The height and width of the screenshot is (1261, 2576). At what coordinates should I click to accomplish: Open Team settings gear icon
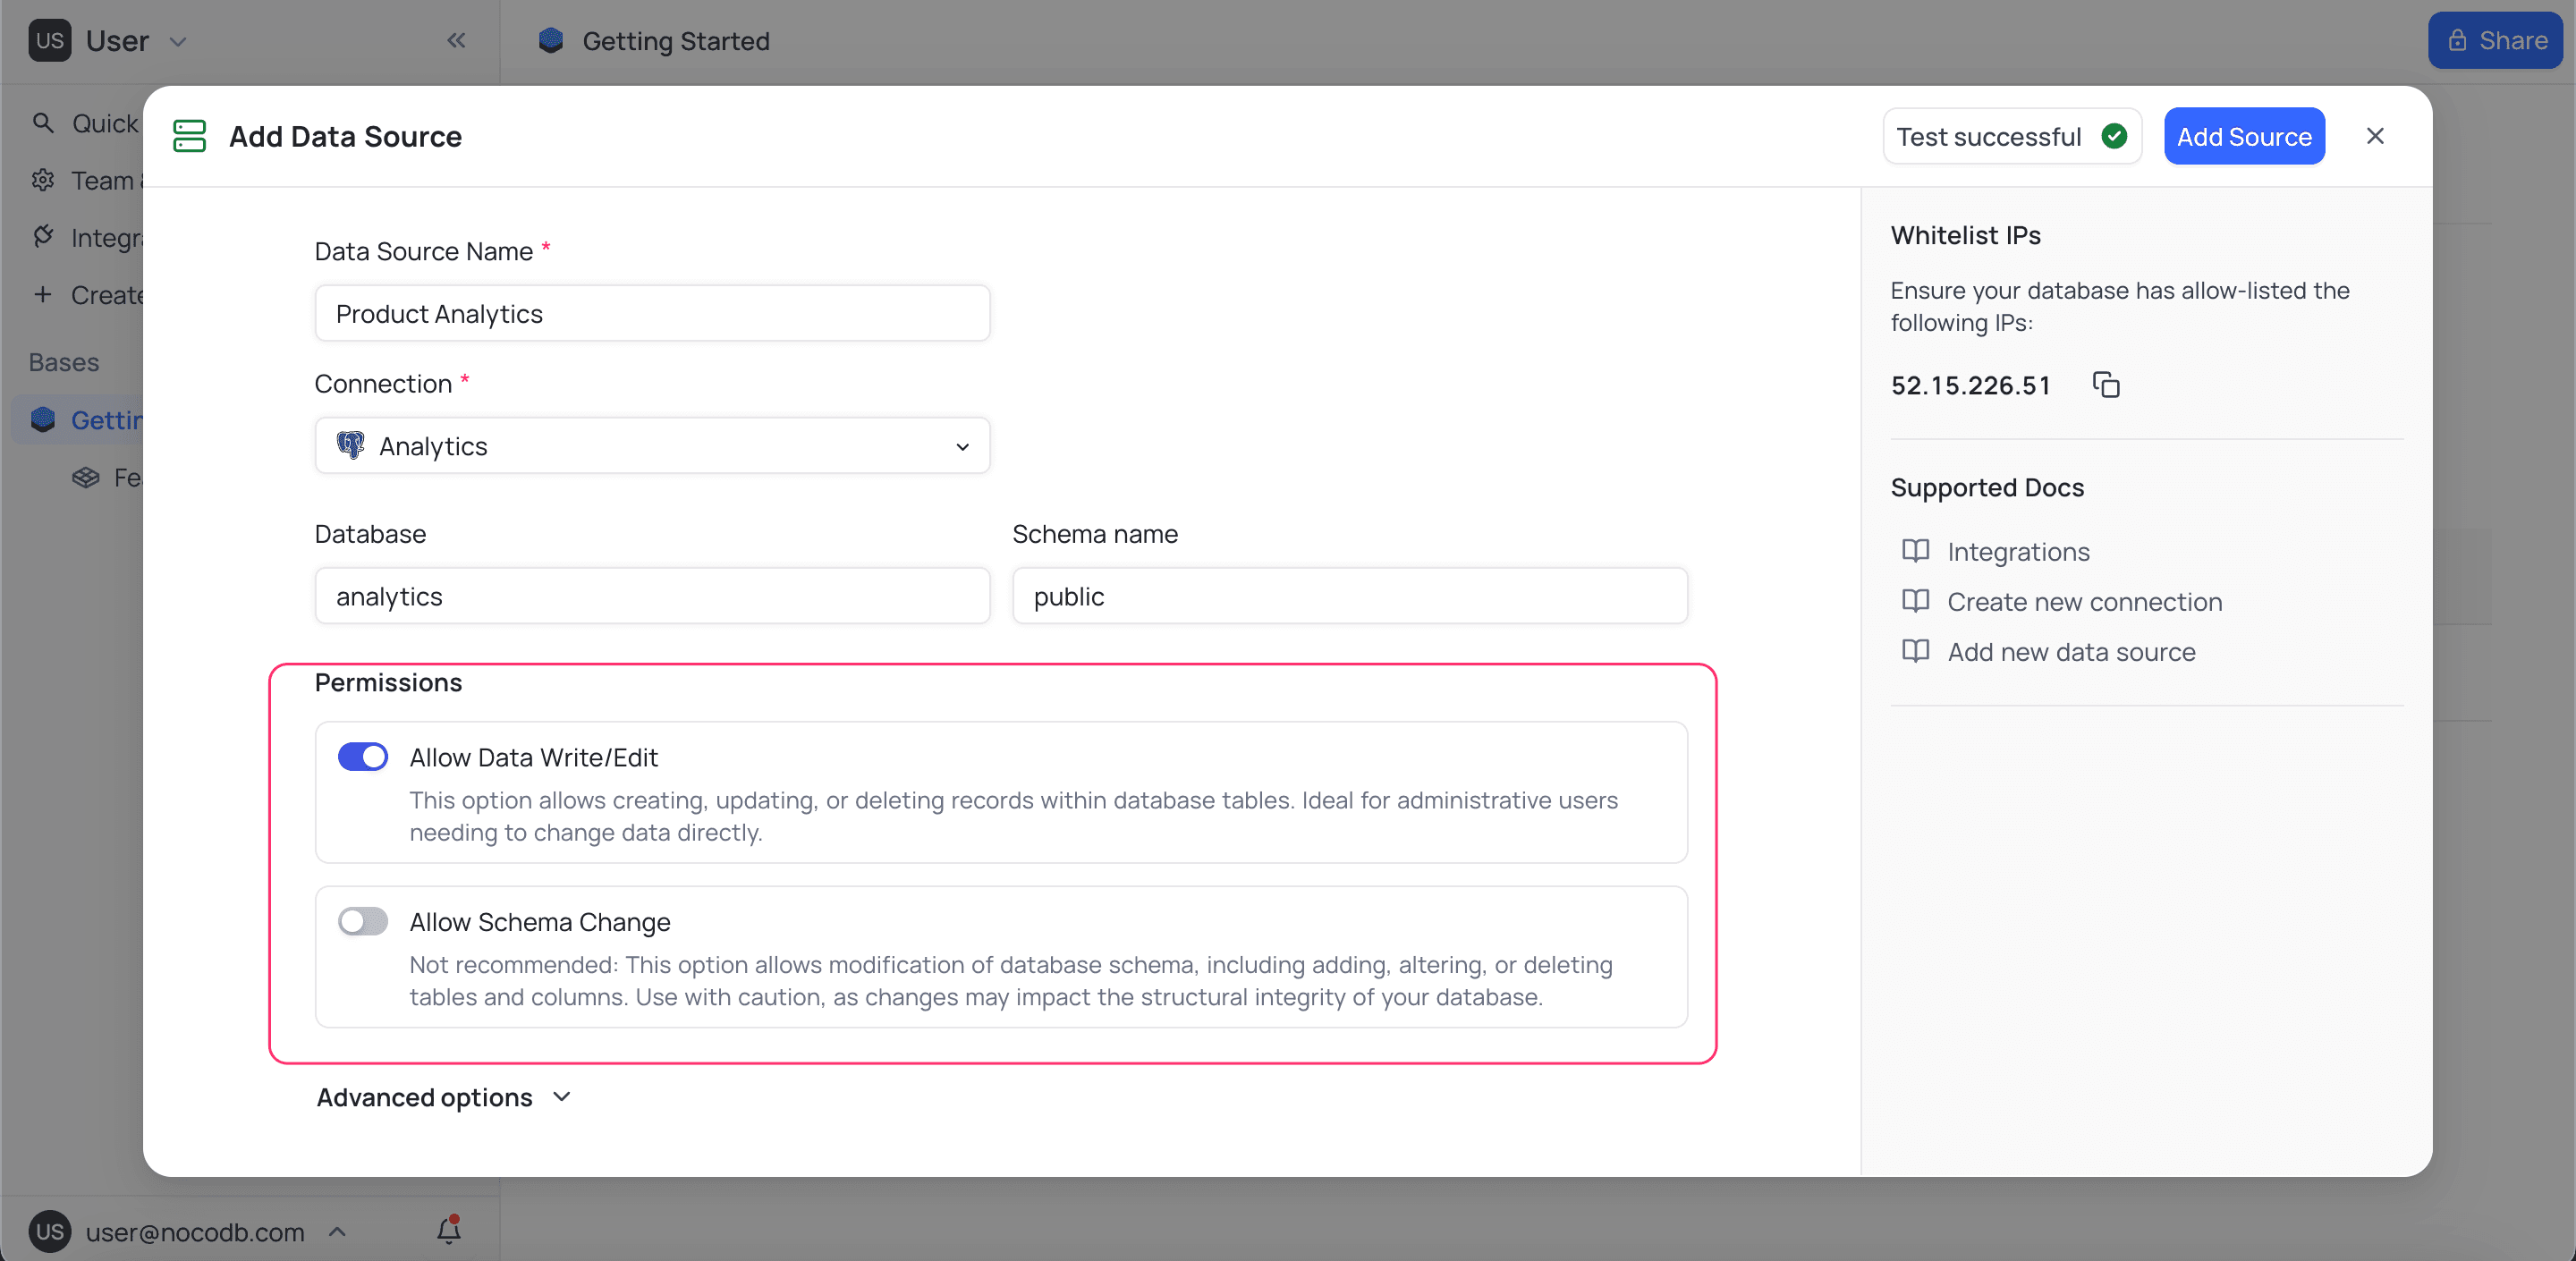pyautogui.click(x=43, y=180)
